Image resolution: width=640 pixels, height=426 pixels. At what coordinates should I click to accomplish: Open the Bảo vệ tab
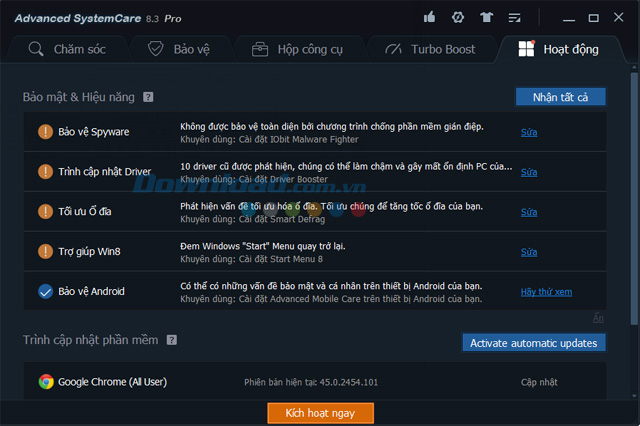(179, 49)
